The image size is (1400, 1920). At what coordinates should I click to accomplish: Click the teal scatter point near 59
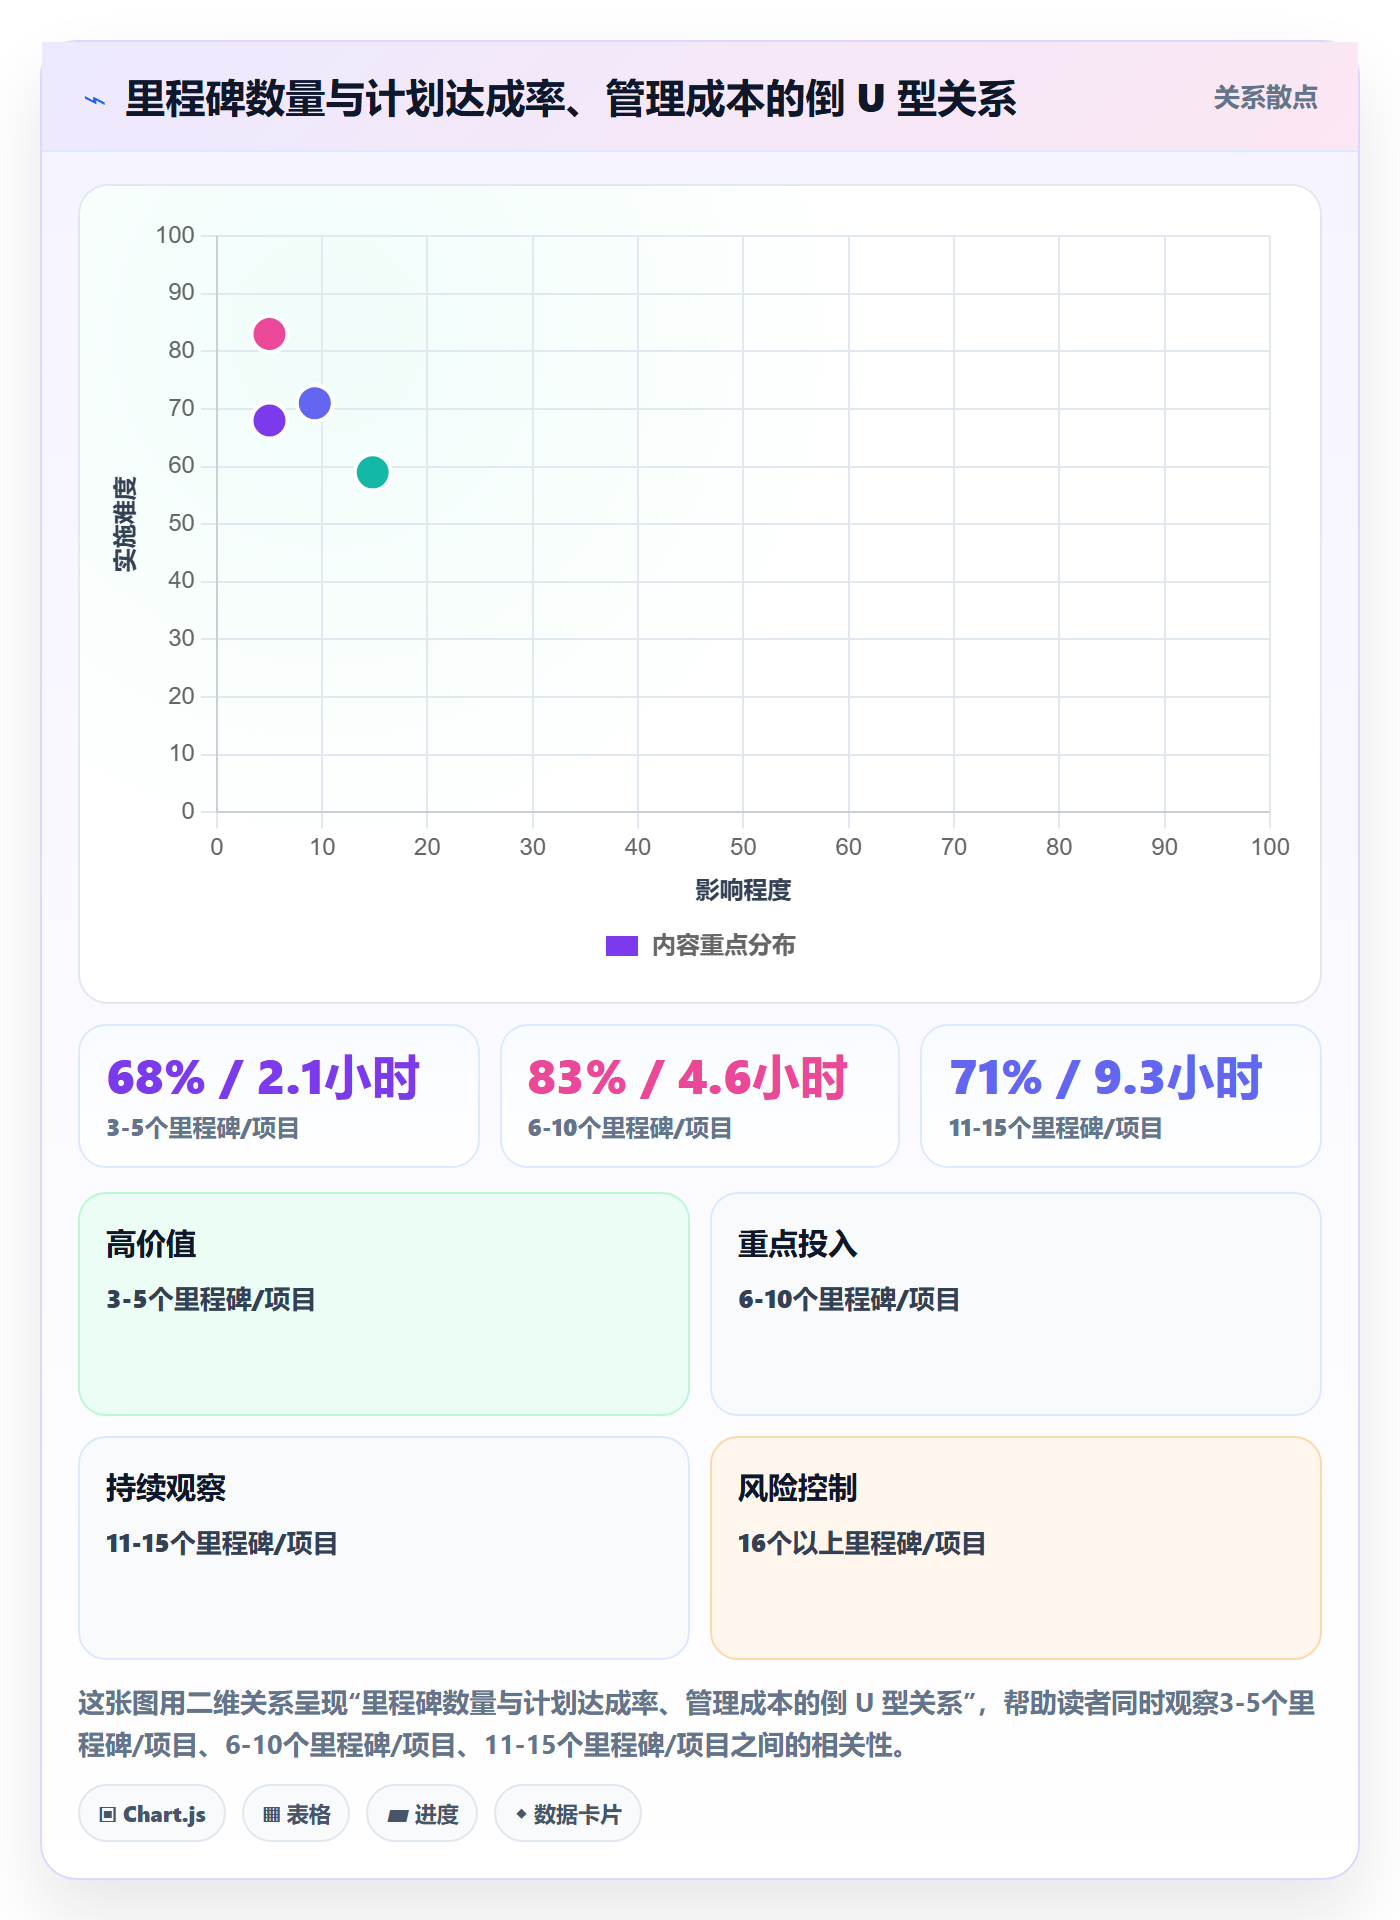click(x=372, y=472)
